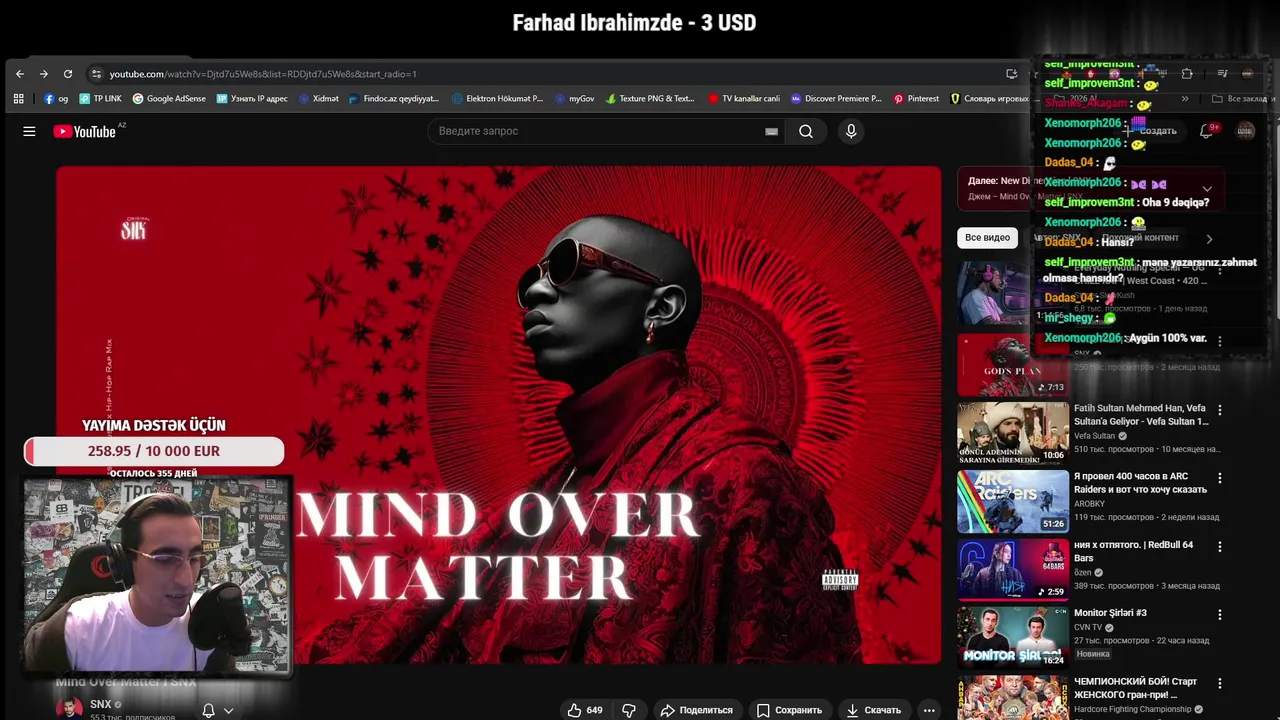The height and width of the screenshot is (720, 1280).
Task: Go back using the browser back arrow
Action: [20, 74]
